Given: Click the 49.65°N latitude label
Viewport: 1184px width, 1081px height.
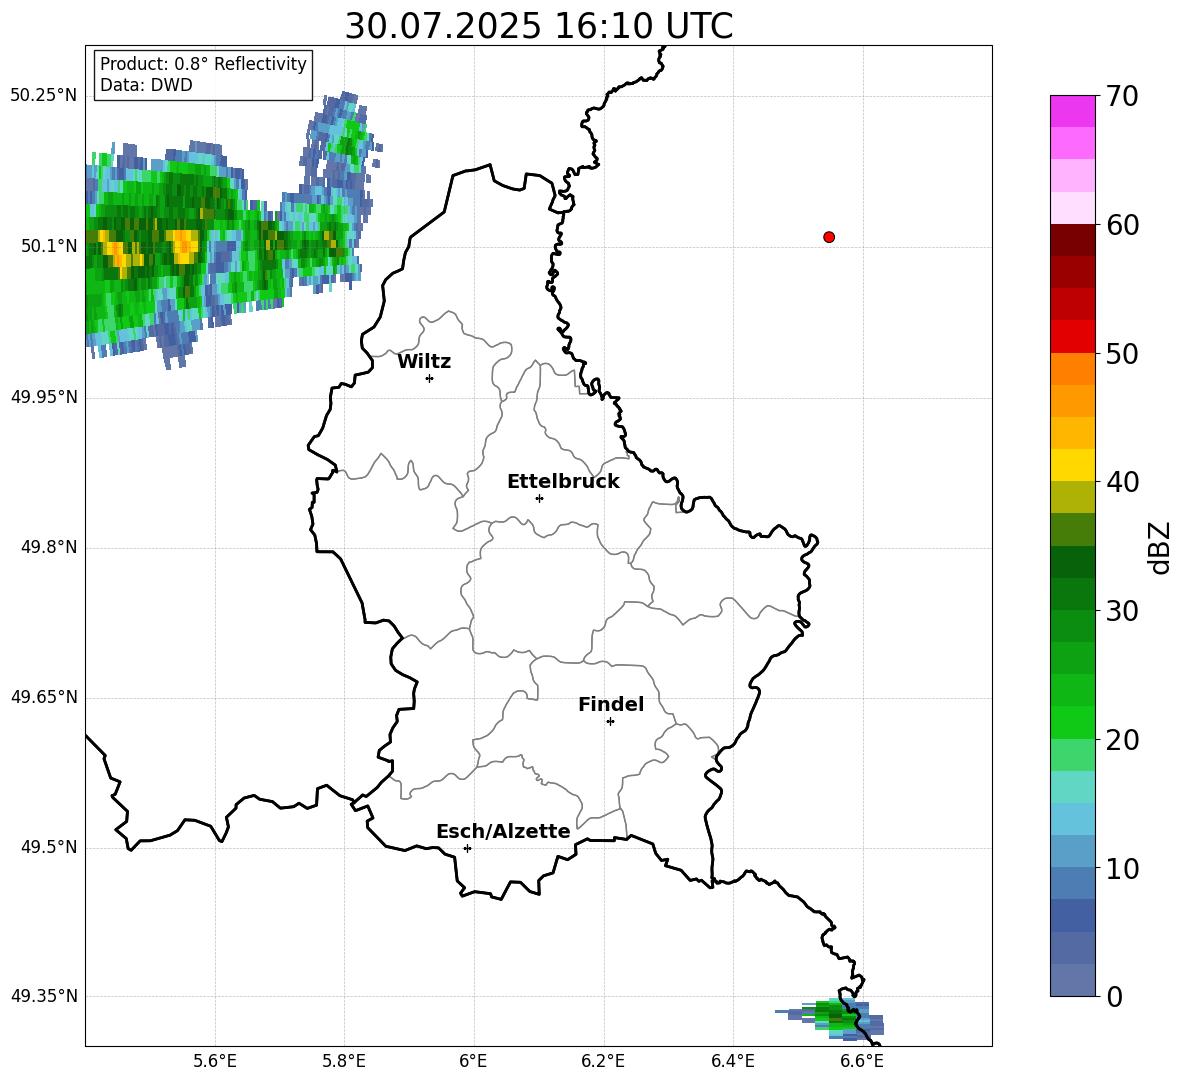Looking at the screenshot, I should click(44, 697).
